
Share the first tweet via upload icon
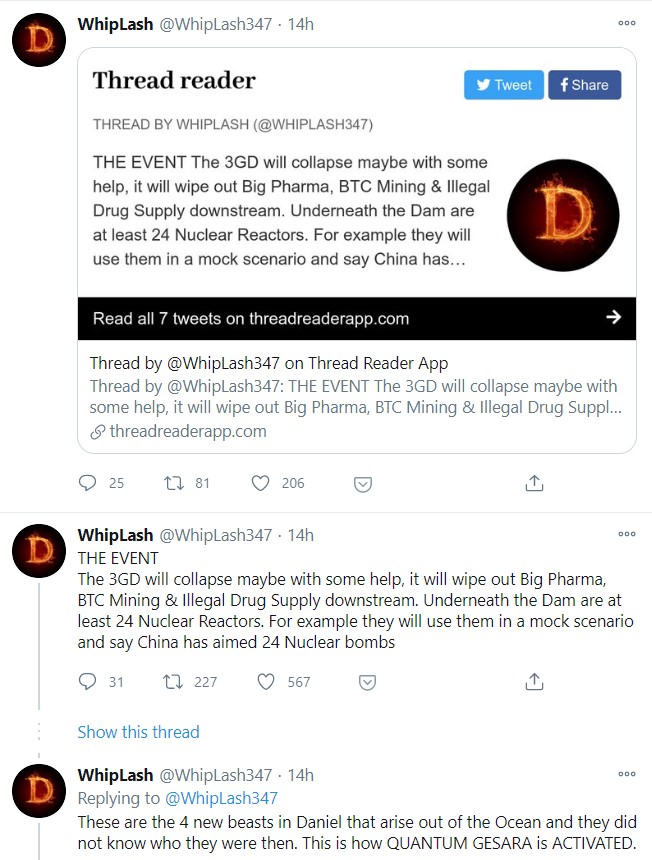point(534,483)
